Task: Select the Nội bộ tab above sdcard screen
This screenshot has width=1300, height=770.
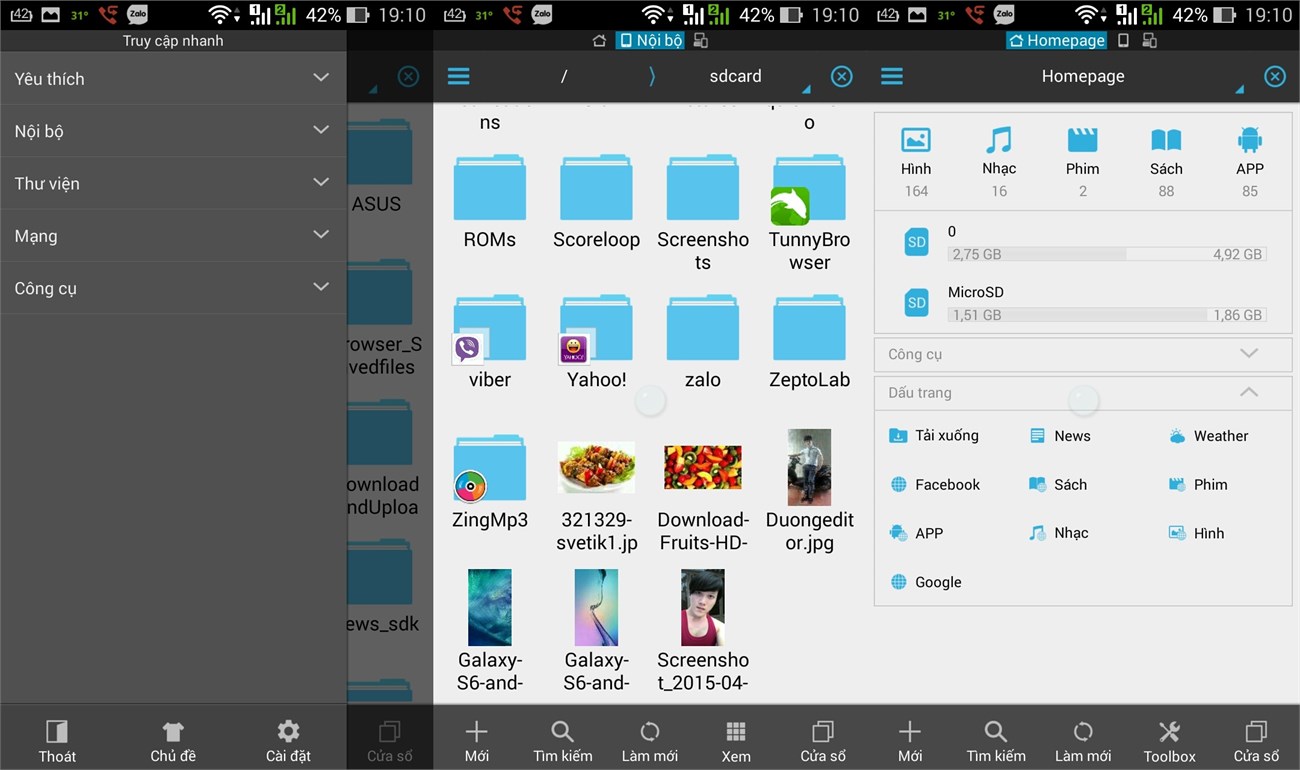Action: coord(650,40)
